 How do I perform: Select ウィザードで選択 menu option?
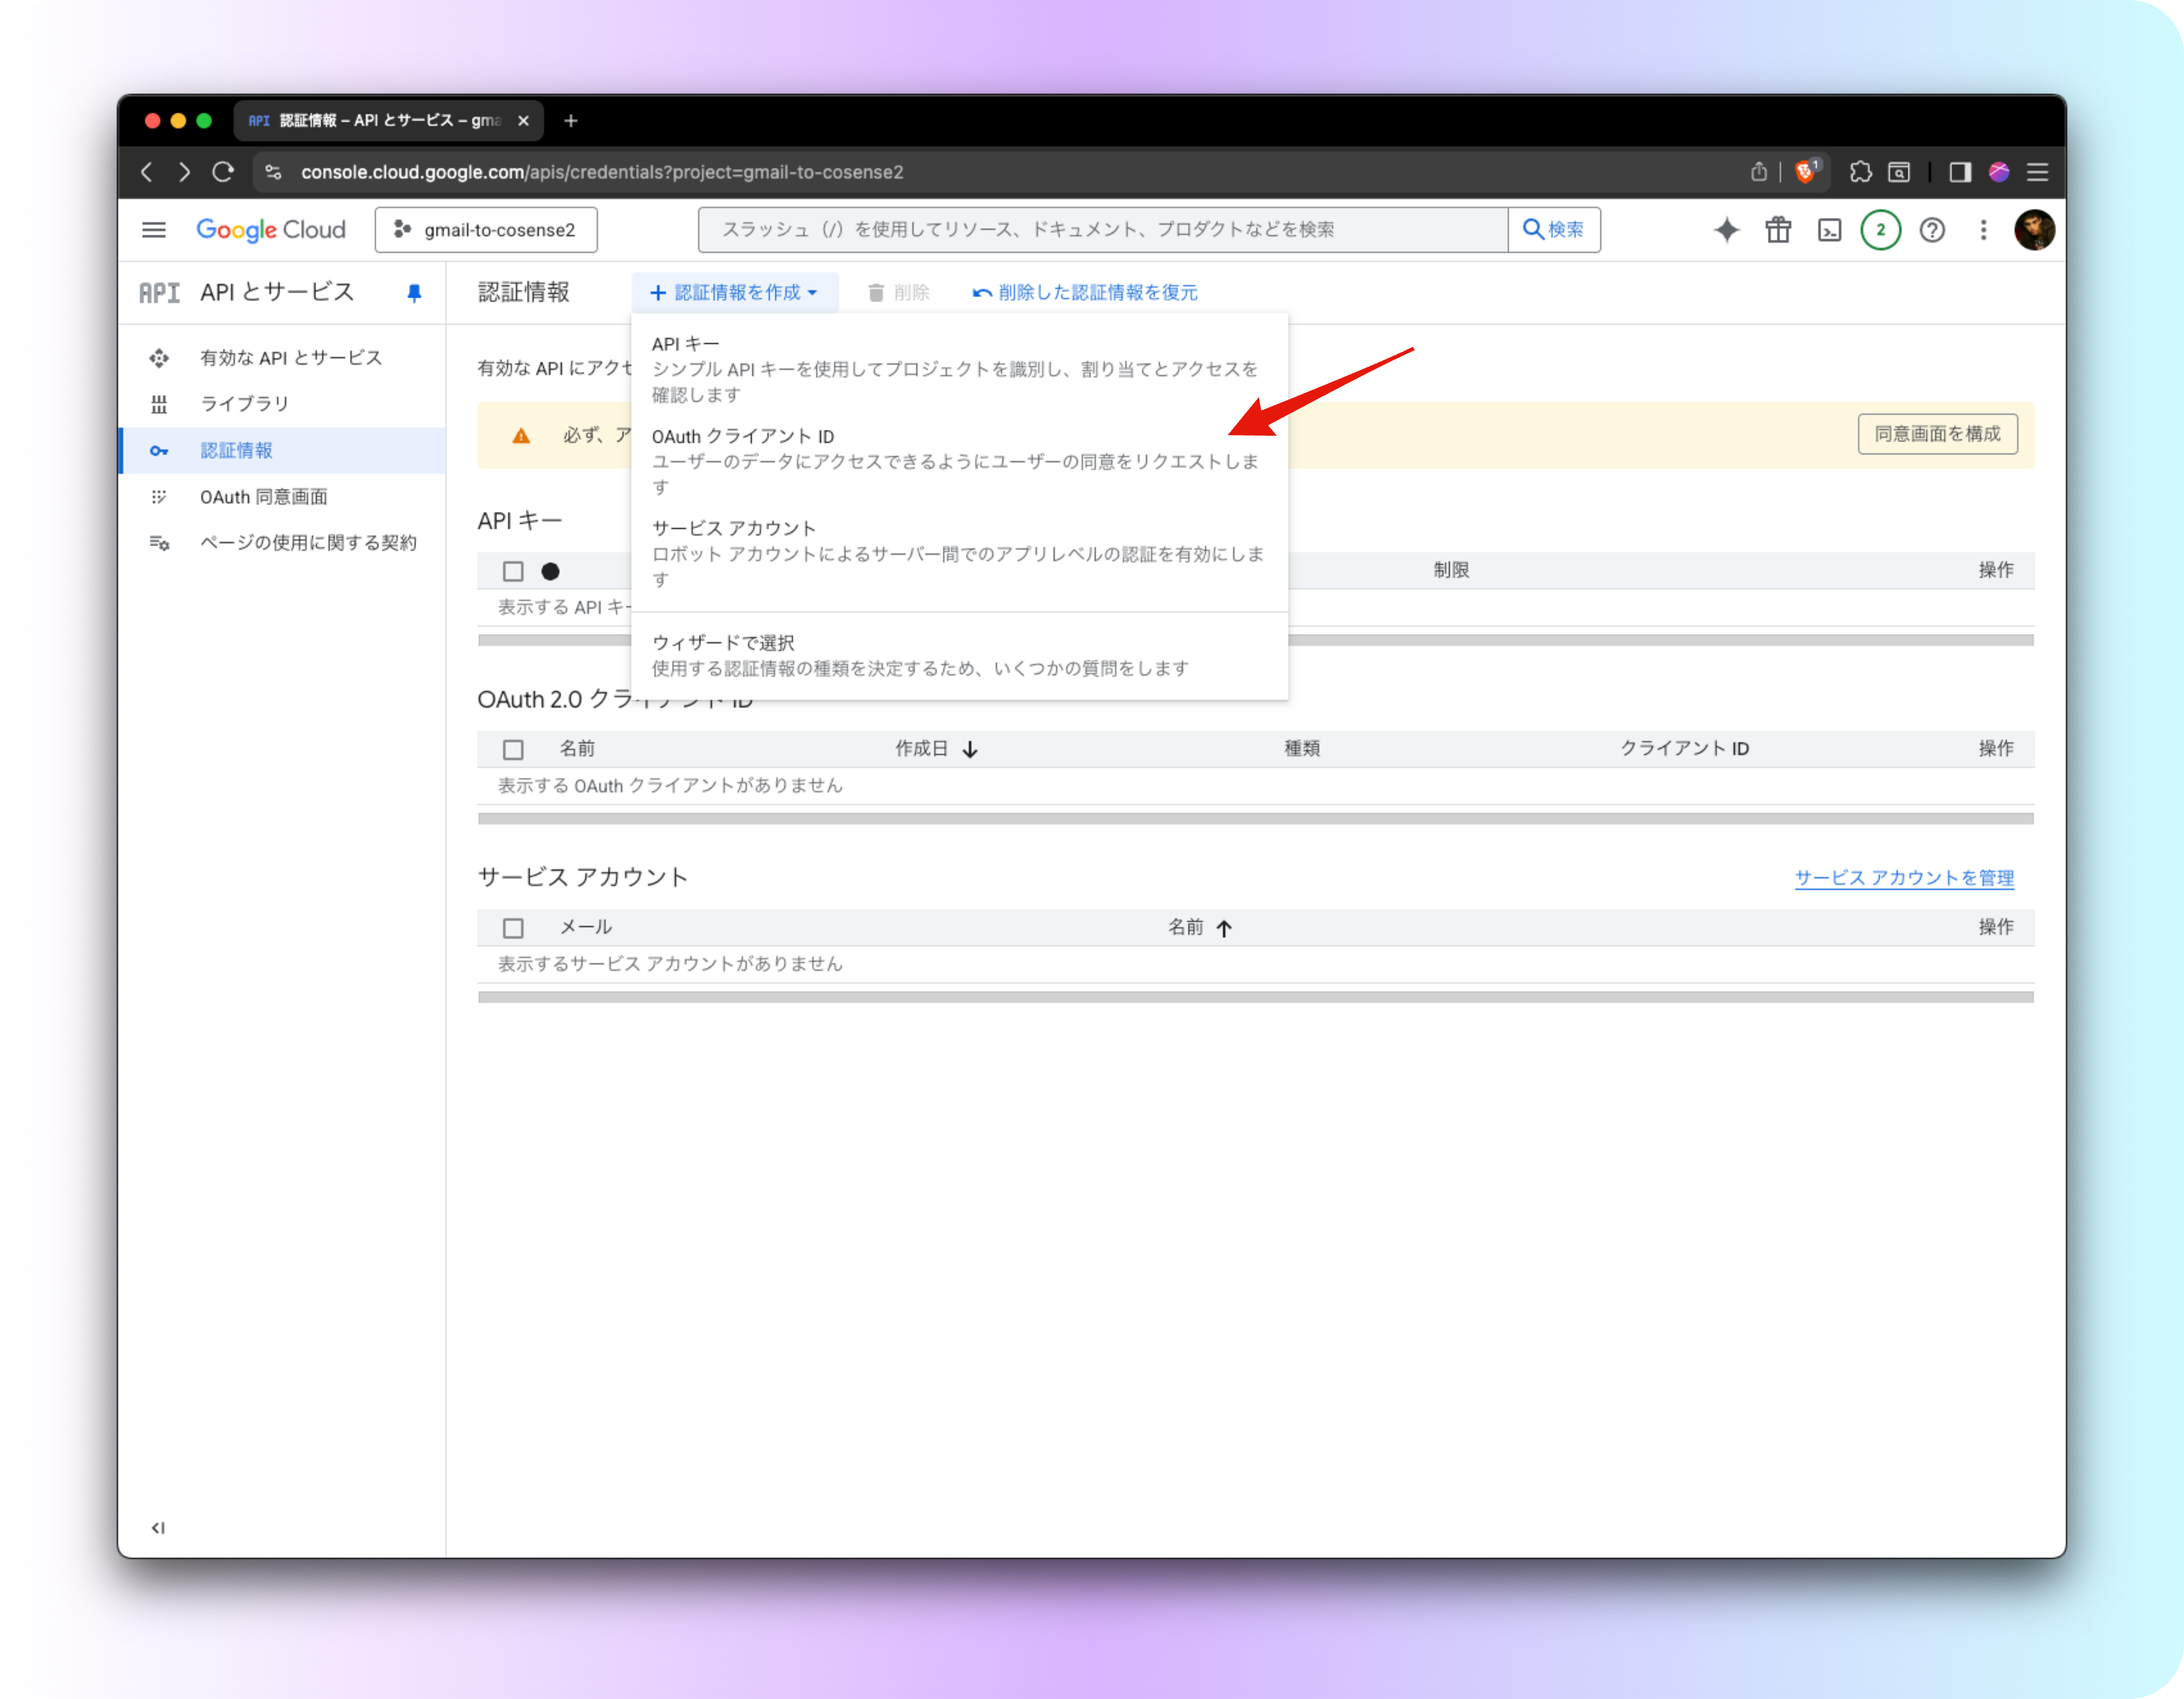point(959,655)
